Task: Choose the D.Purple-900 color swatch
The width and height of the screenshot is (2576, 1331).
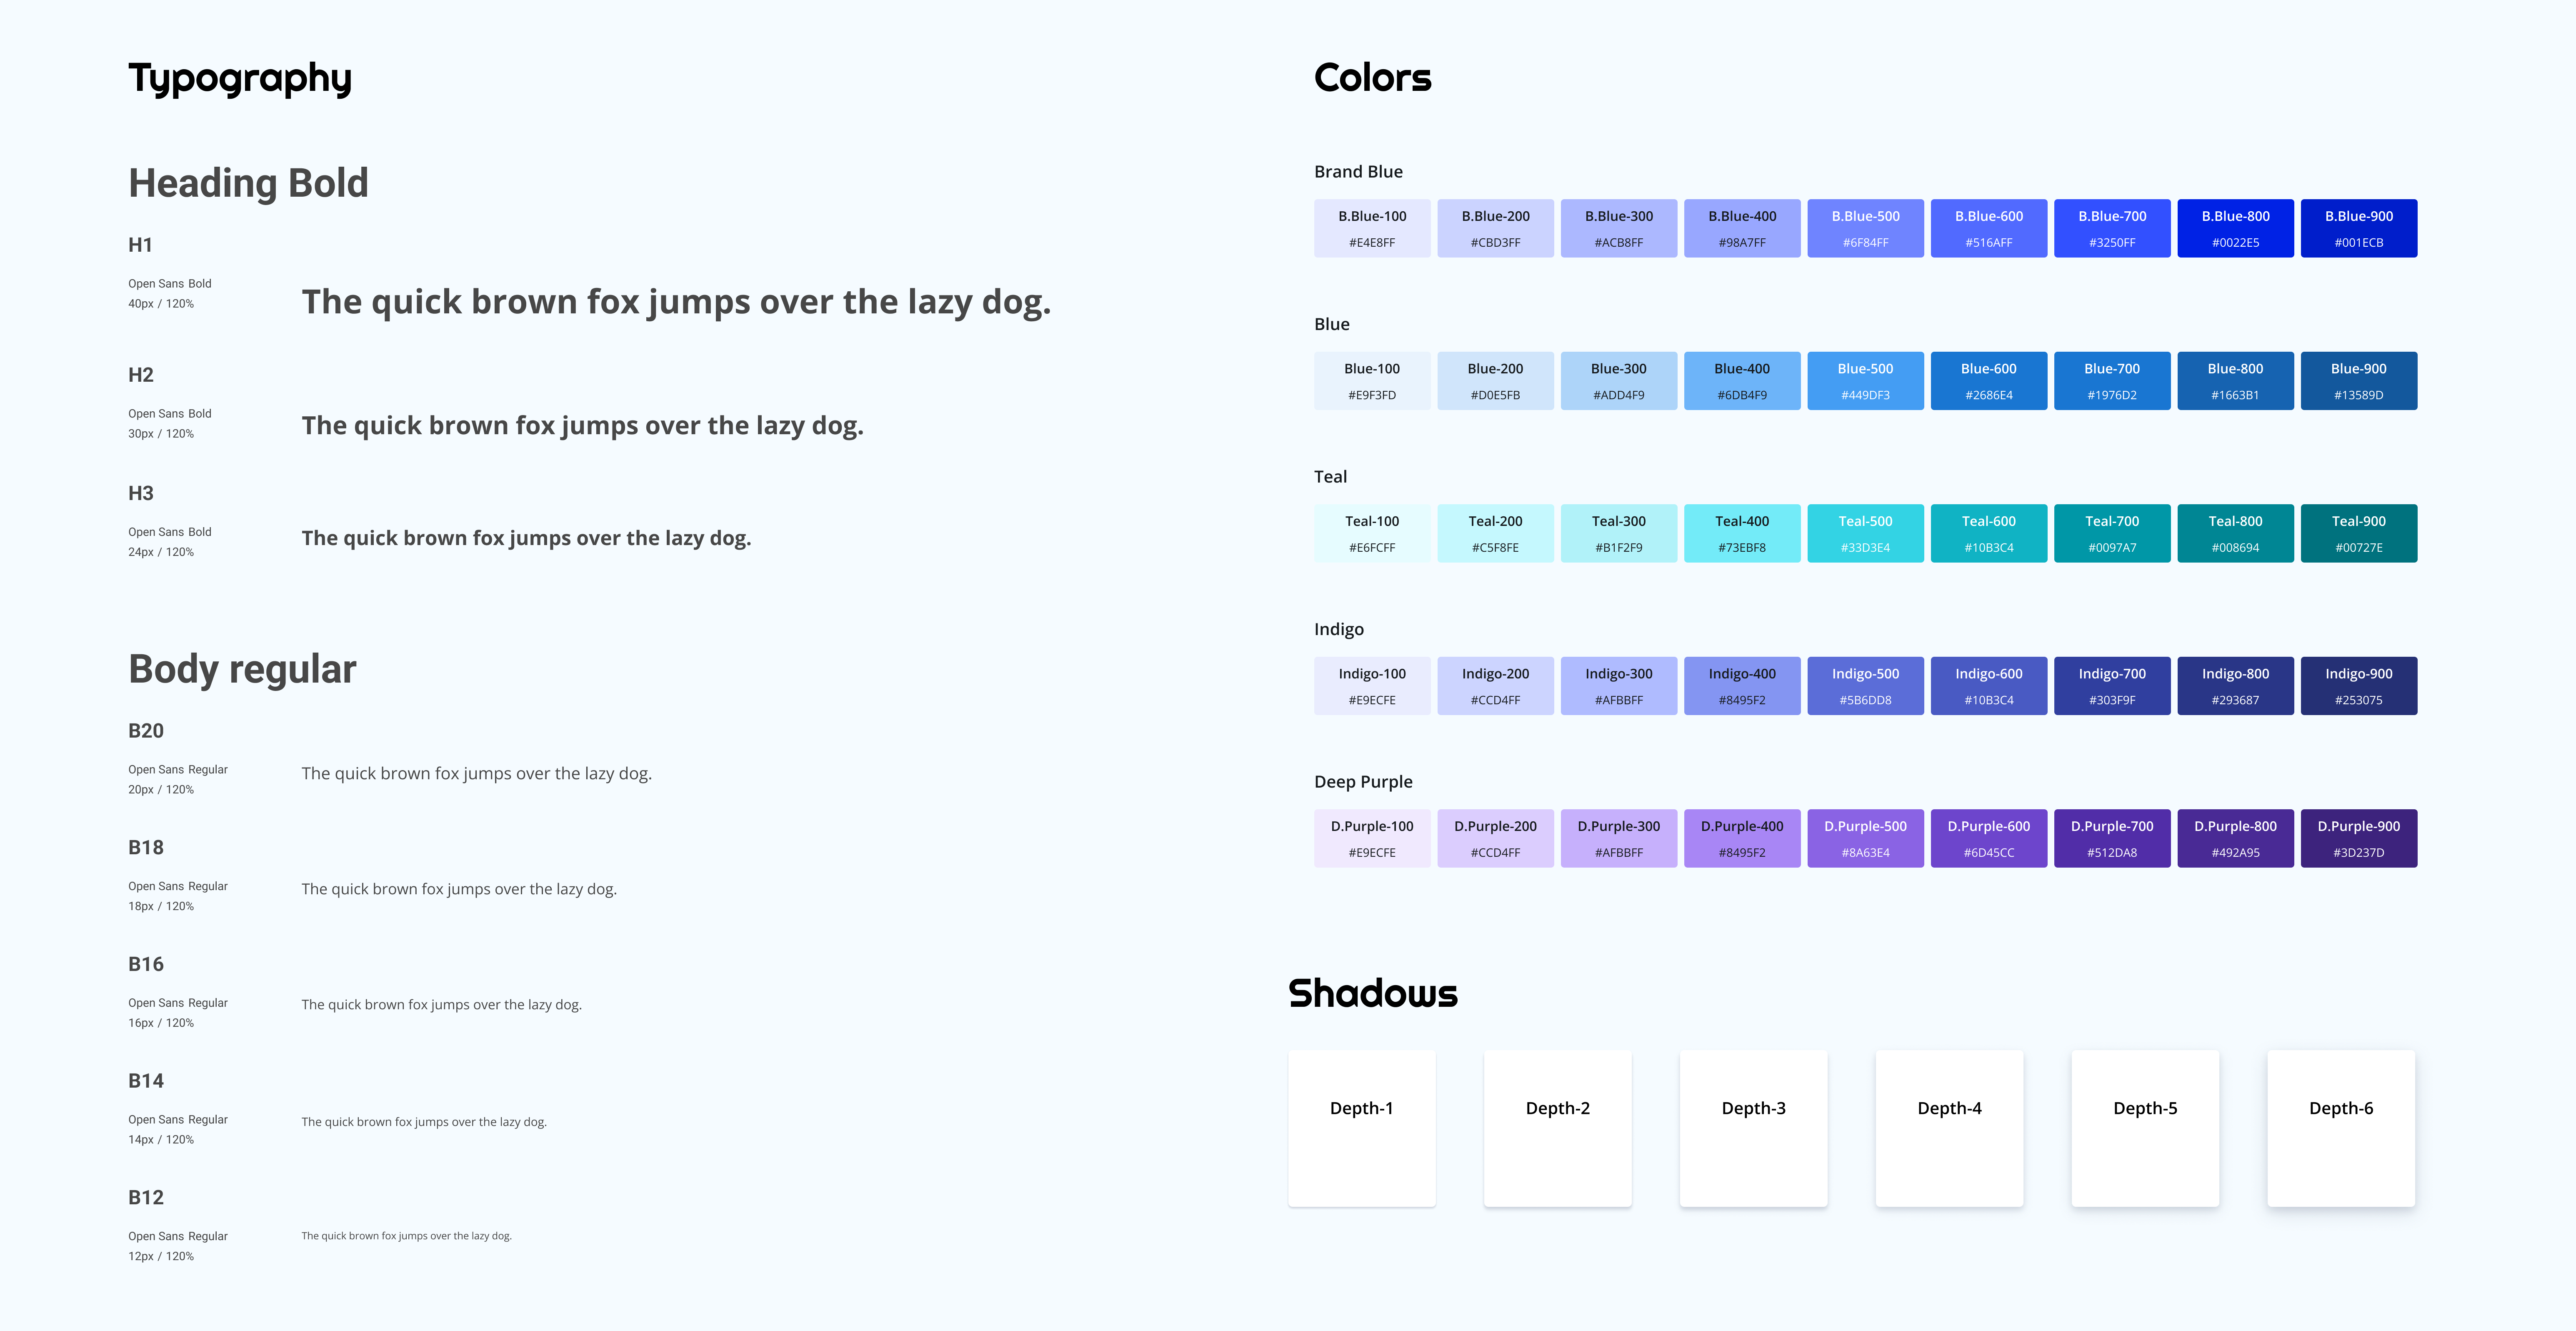Action: coord(2358,838)
